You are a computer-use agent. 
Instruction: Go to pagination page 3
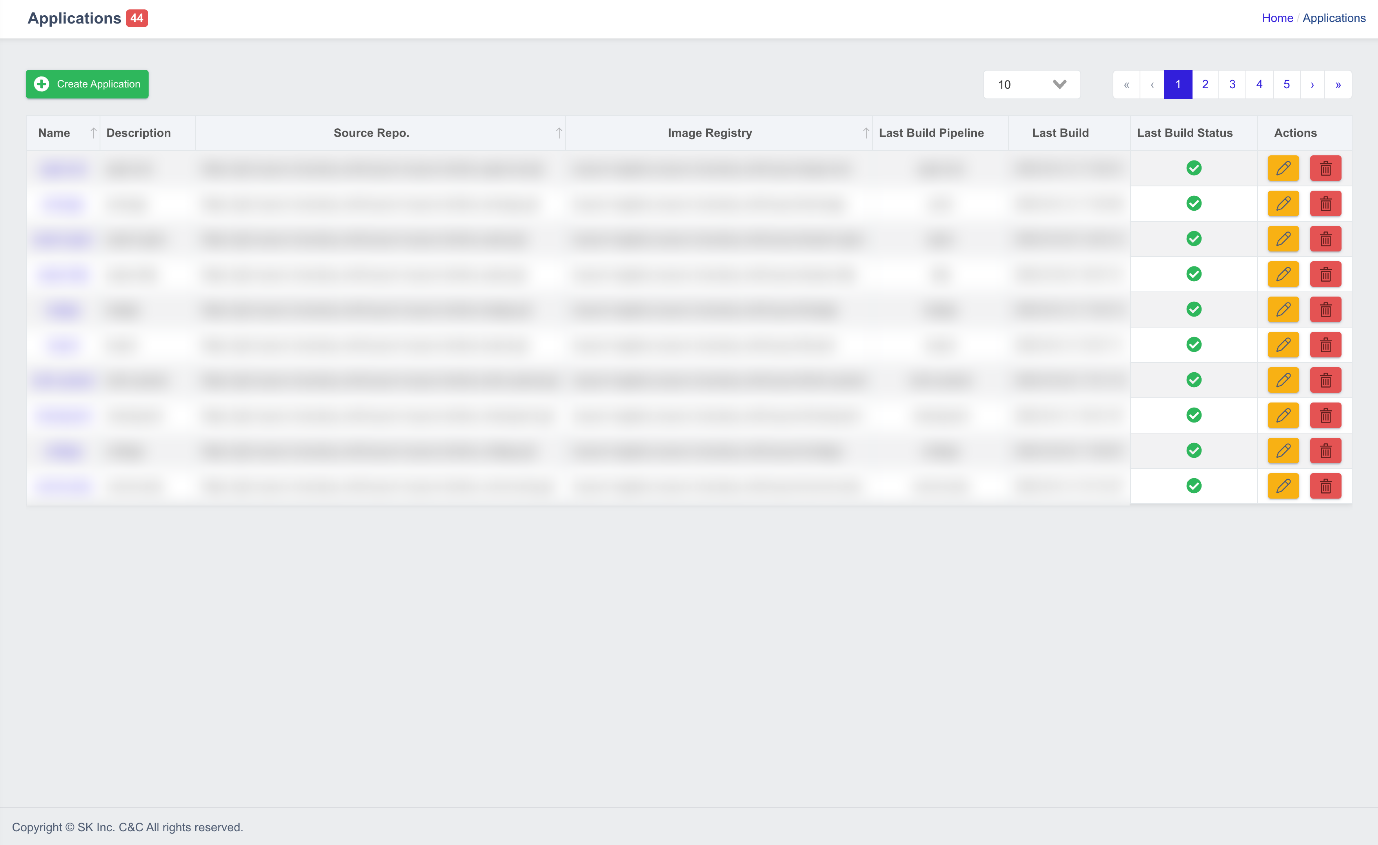(x=1232, y=84)
